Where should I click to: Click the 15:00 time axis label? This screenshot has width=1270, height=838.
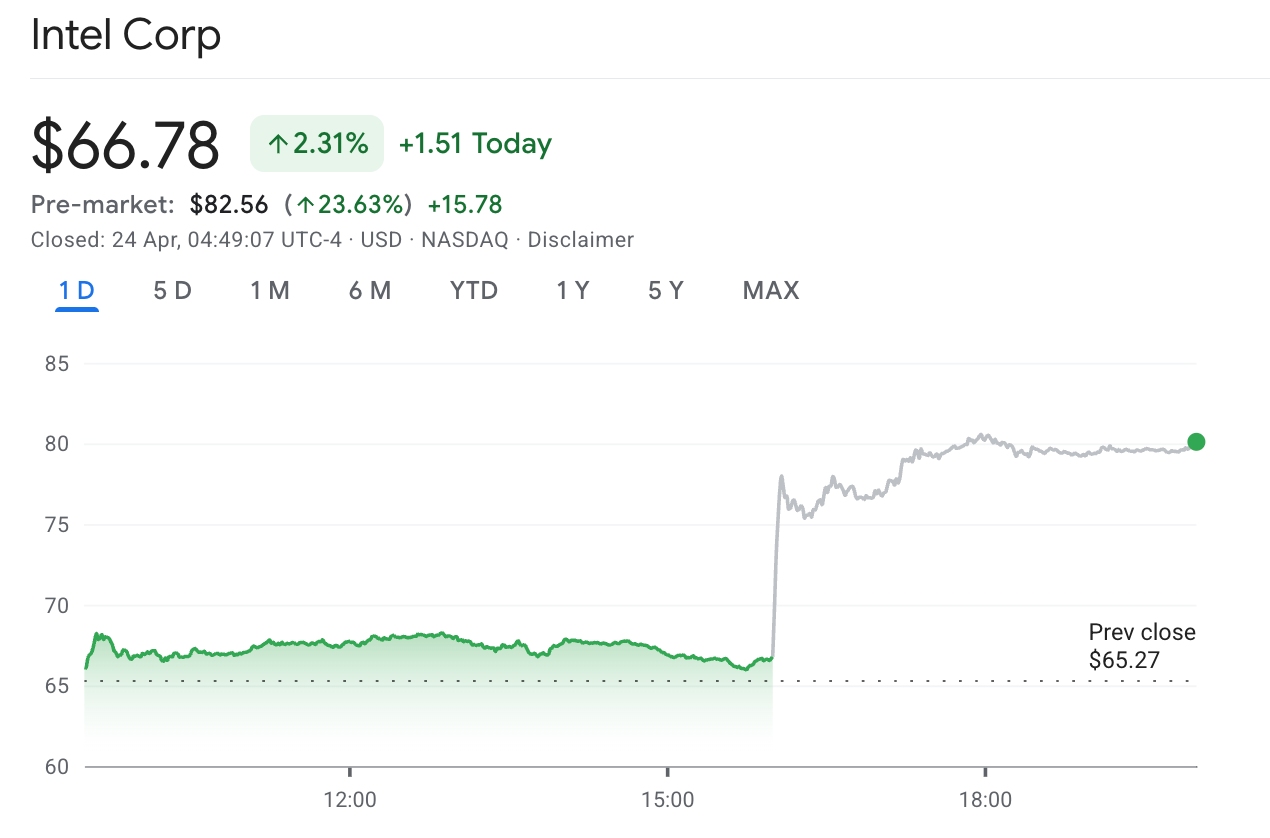coord(667,800)
